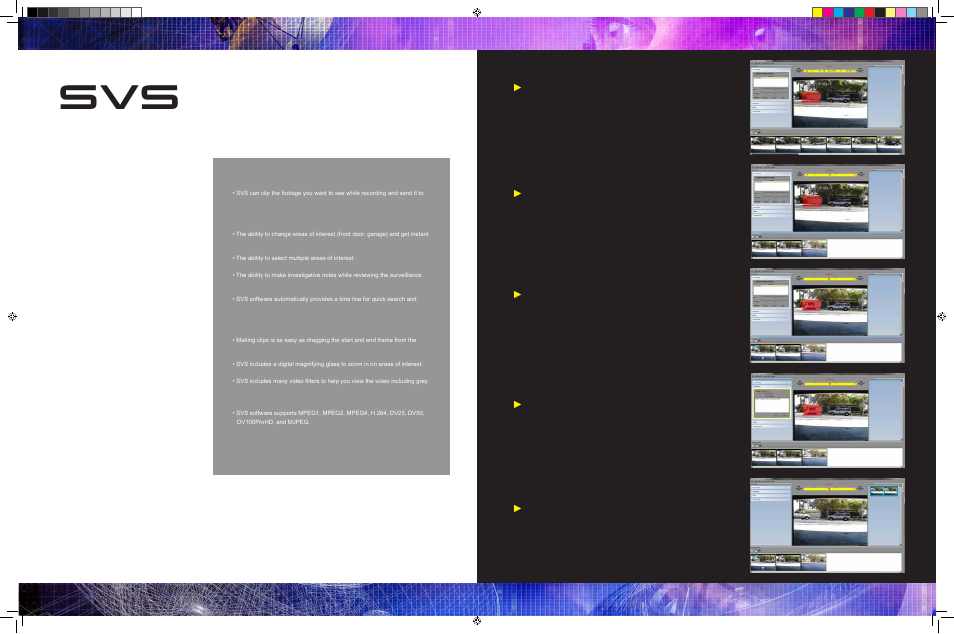Click text 'The ability to select multiple areas of interest.'
The width and height of the screenshot is (954, 634).
click(295, 258)
